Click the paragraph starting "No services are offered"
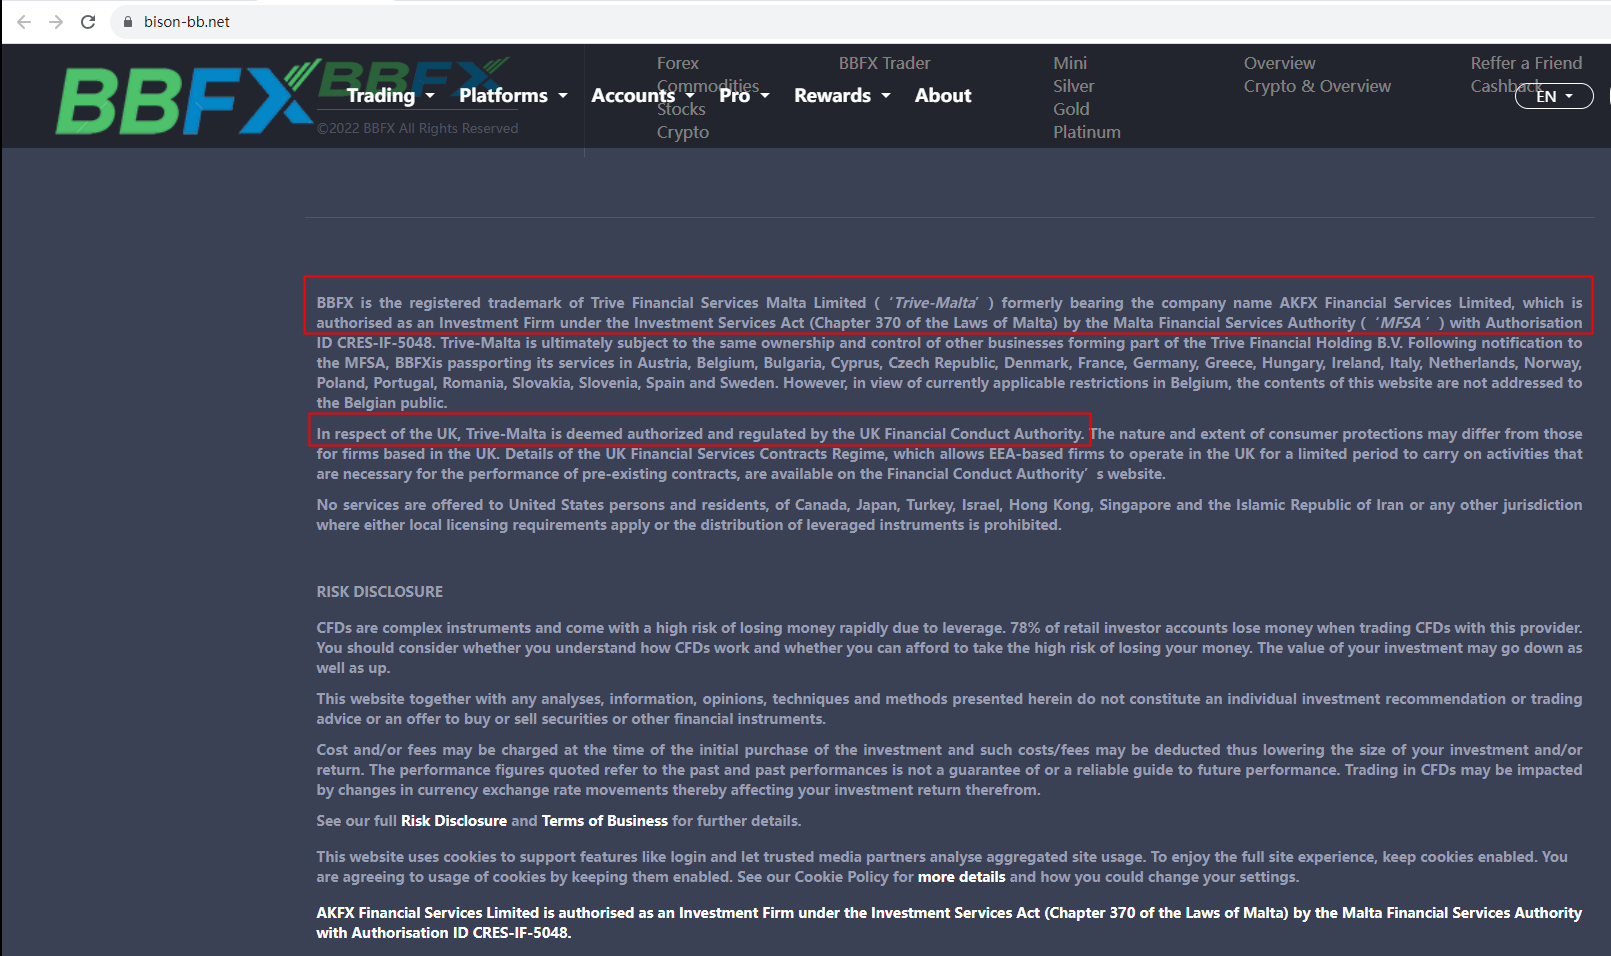1611x956 pixels. (949, 515)
